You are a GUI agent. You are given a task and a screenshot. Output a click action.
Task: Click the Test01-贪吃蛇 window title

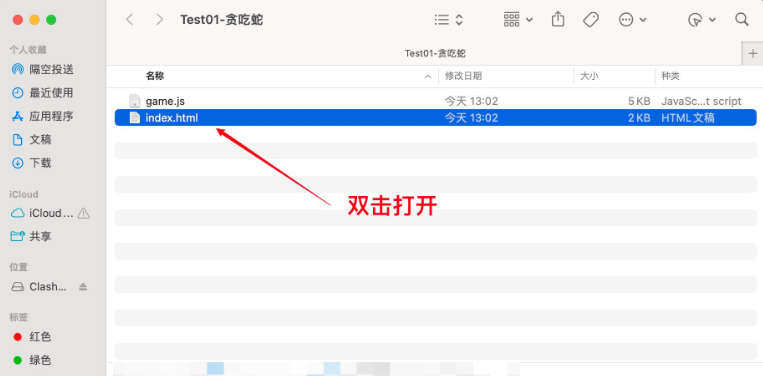coord(222,19)
